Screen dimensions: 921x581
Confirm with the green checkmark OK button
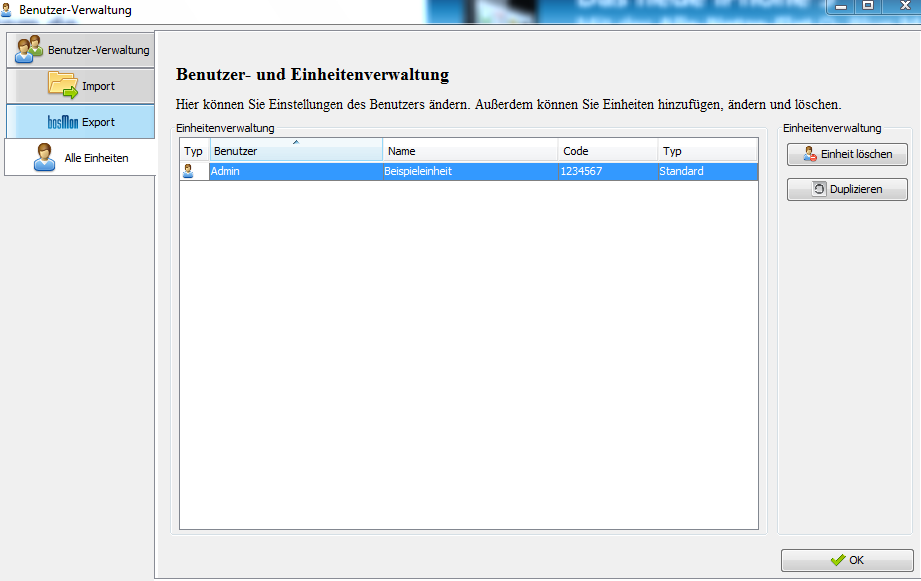846,560
